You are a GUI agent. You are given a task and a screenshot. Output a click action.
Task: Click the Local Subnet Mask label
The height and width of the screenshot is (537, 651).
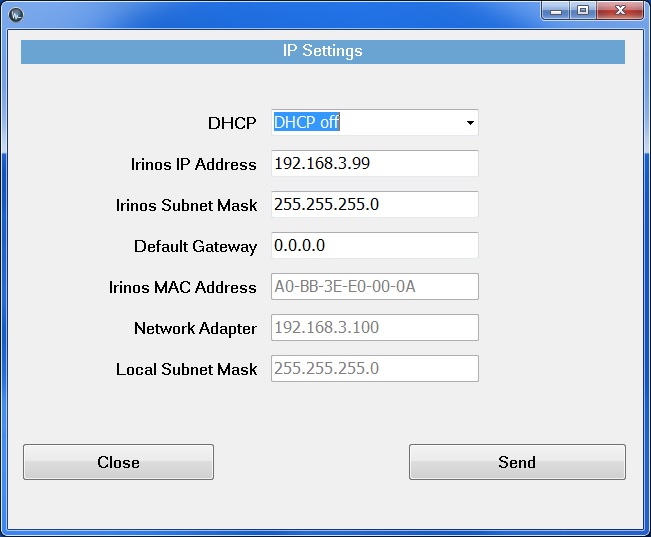tap(186, 369)
